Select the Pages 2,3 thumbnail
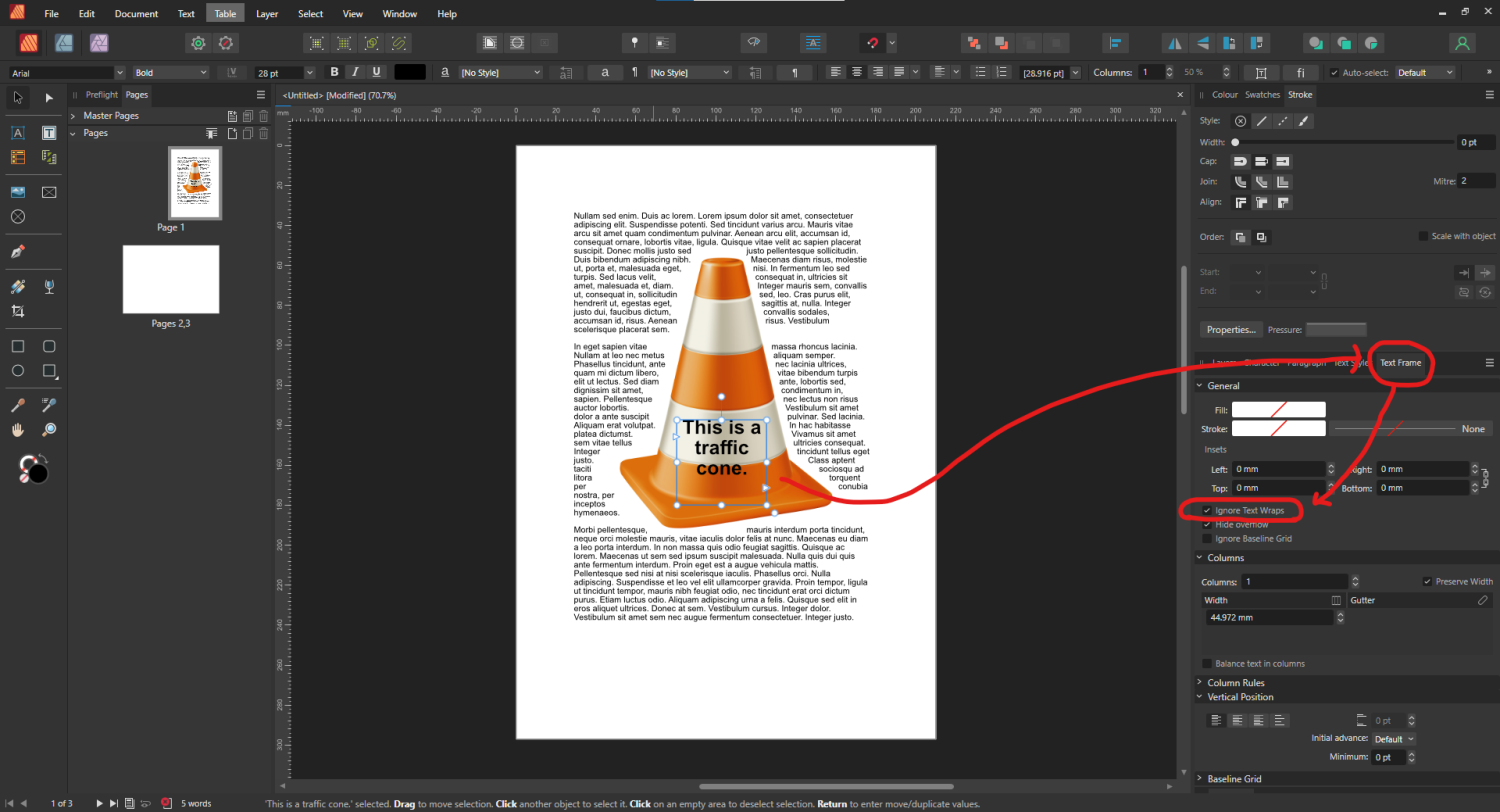The width and height of the screenshot is (1500, 812). tap(170, 279)
